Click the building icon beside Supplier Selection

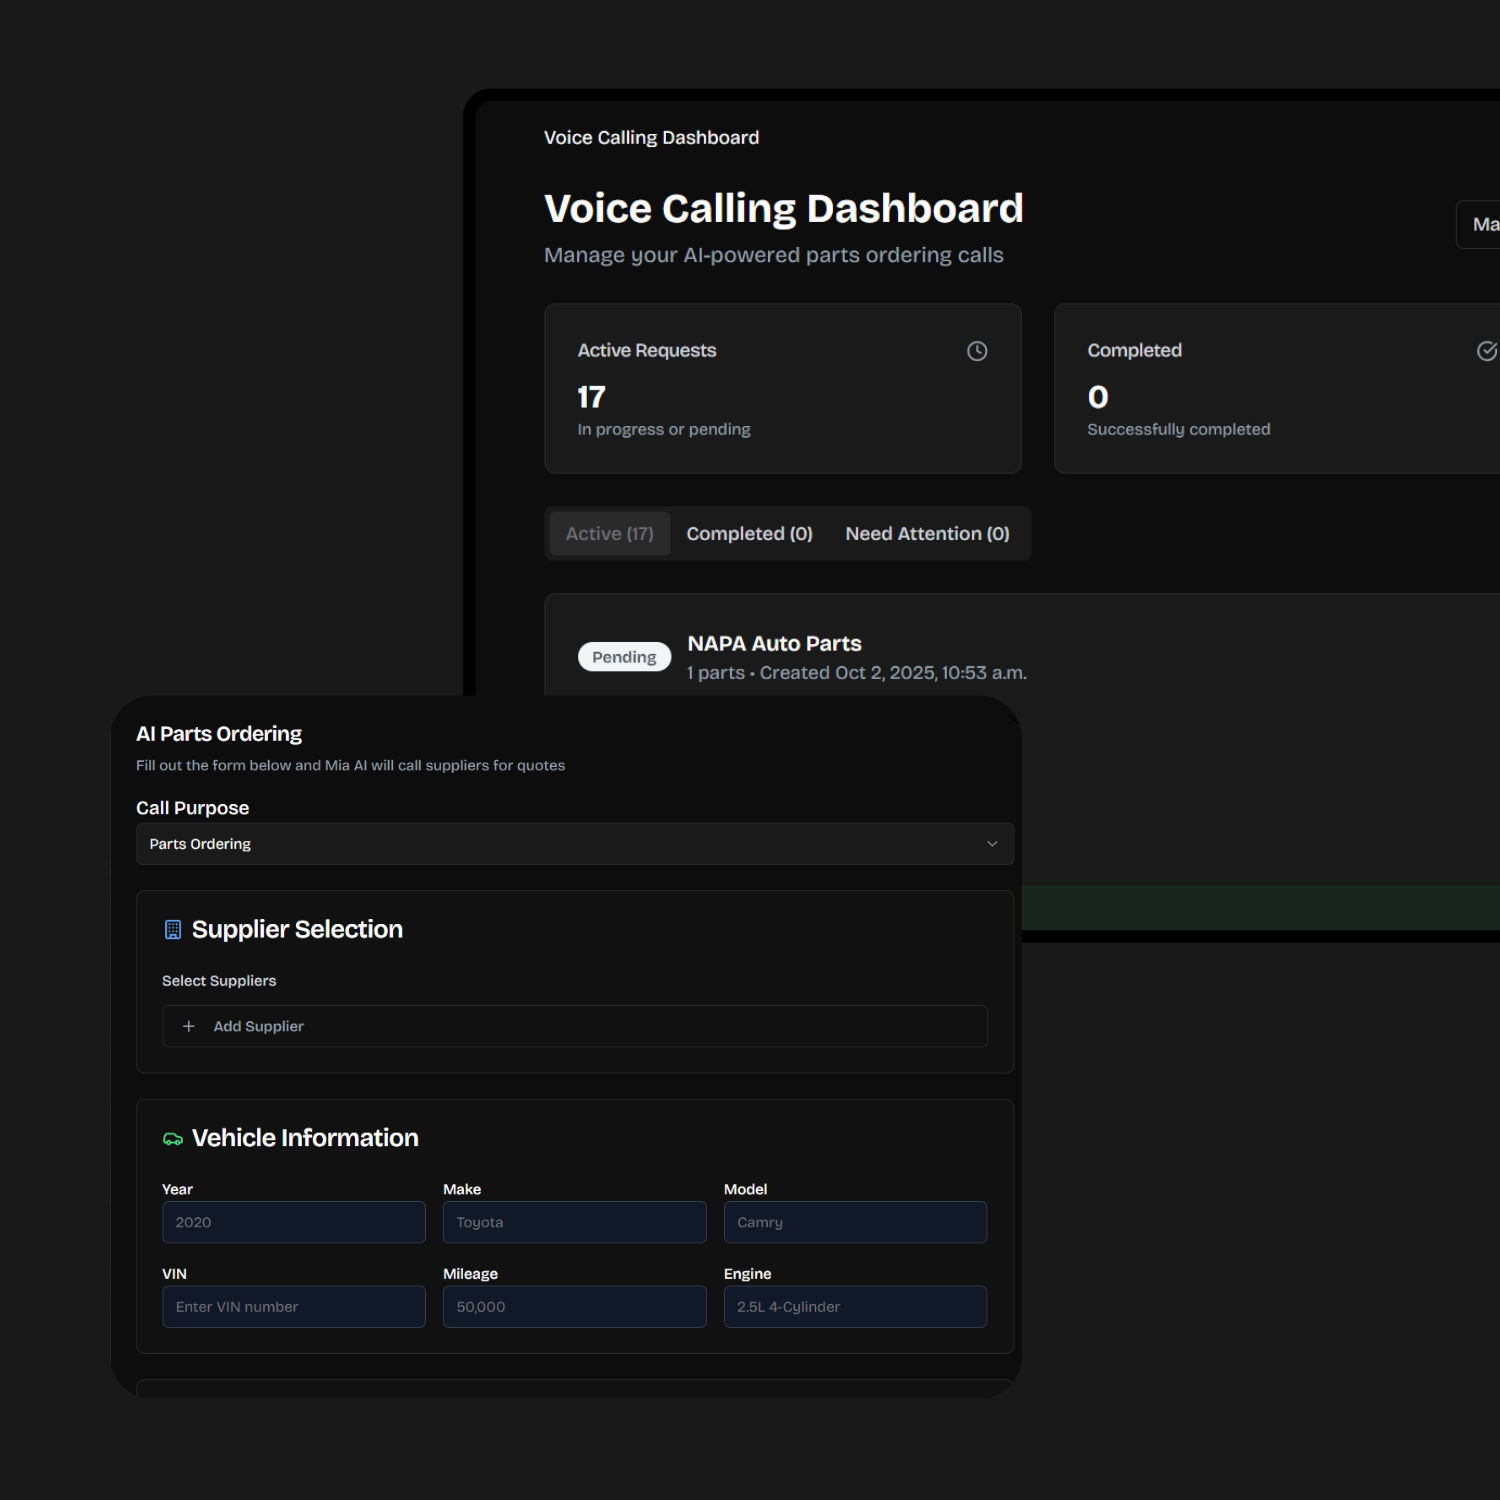[x=173, y=930]
